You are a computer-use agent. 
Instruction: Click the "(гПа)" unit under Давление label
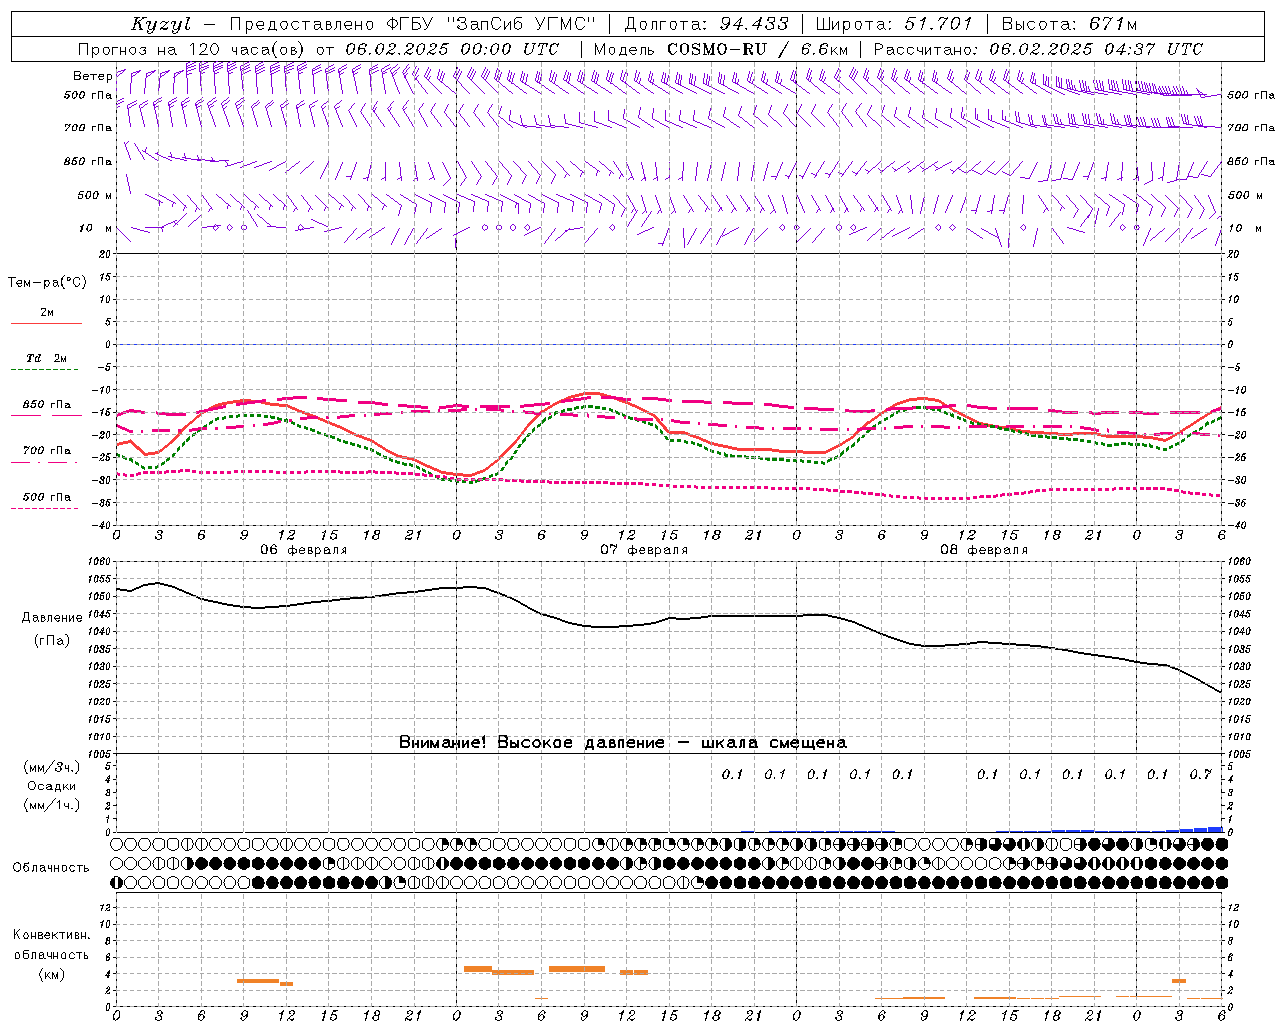(52, 640)
